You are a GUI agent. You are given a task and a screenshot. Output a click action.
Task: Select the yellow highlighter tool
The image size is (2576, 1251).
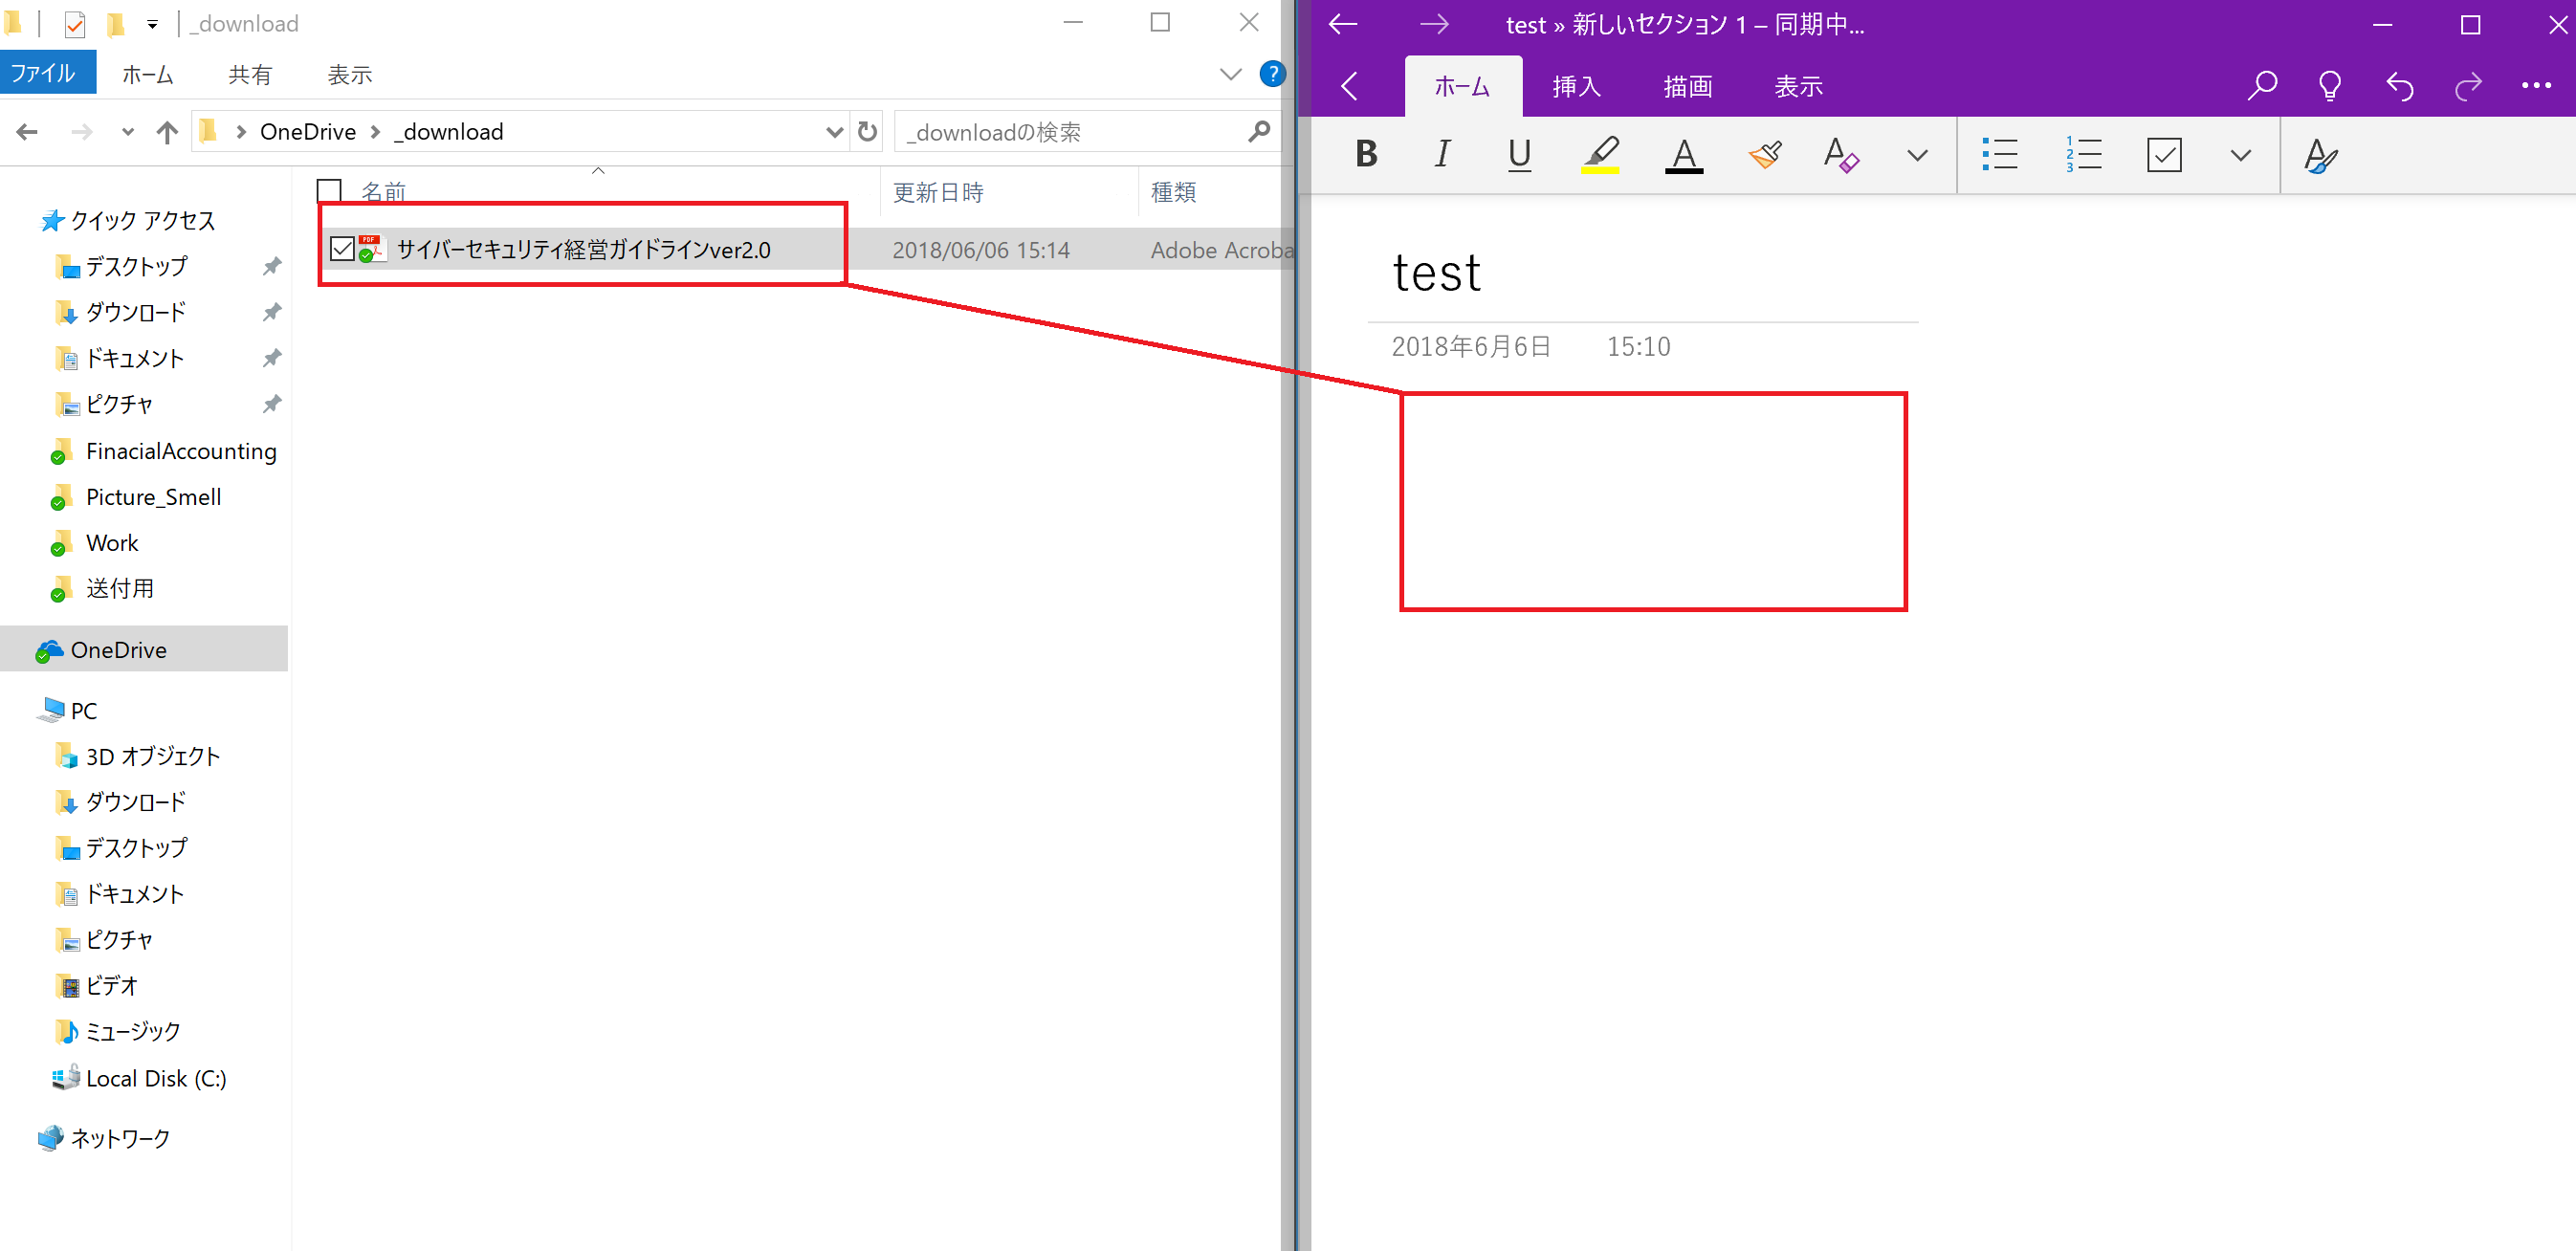click(1601, 154)
